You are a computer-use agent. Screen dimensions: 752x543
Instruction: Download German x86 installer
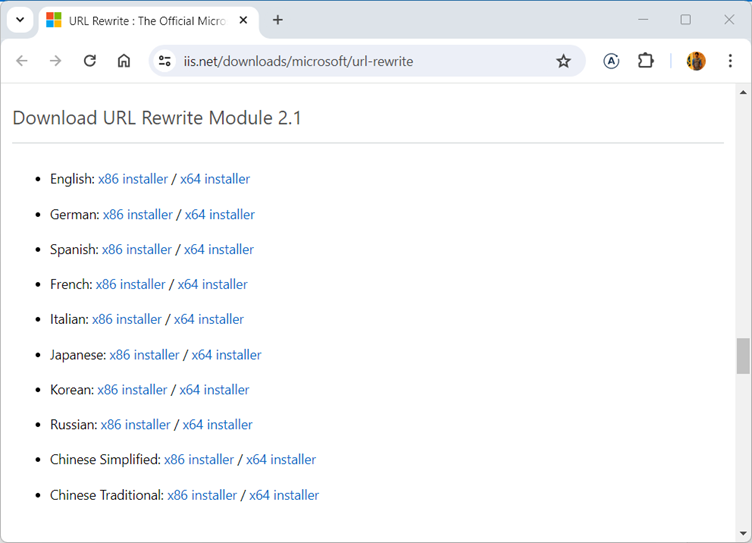137,214
